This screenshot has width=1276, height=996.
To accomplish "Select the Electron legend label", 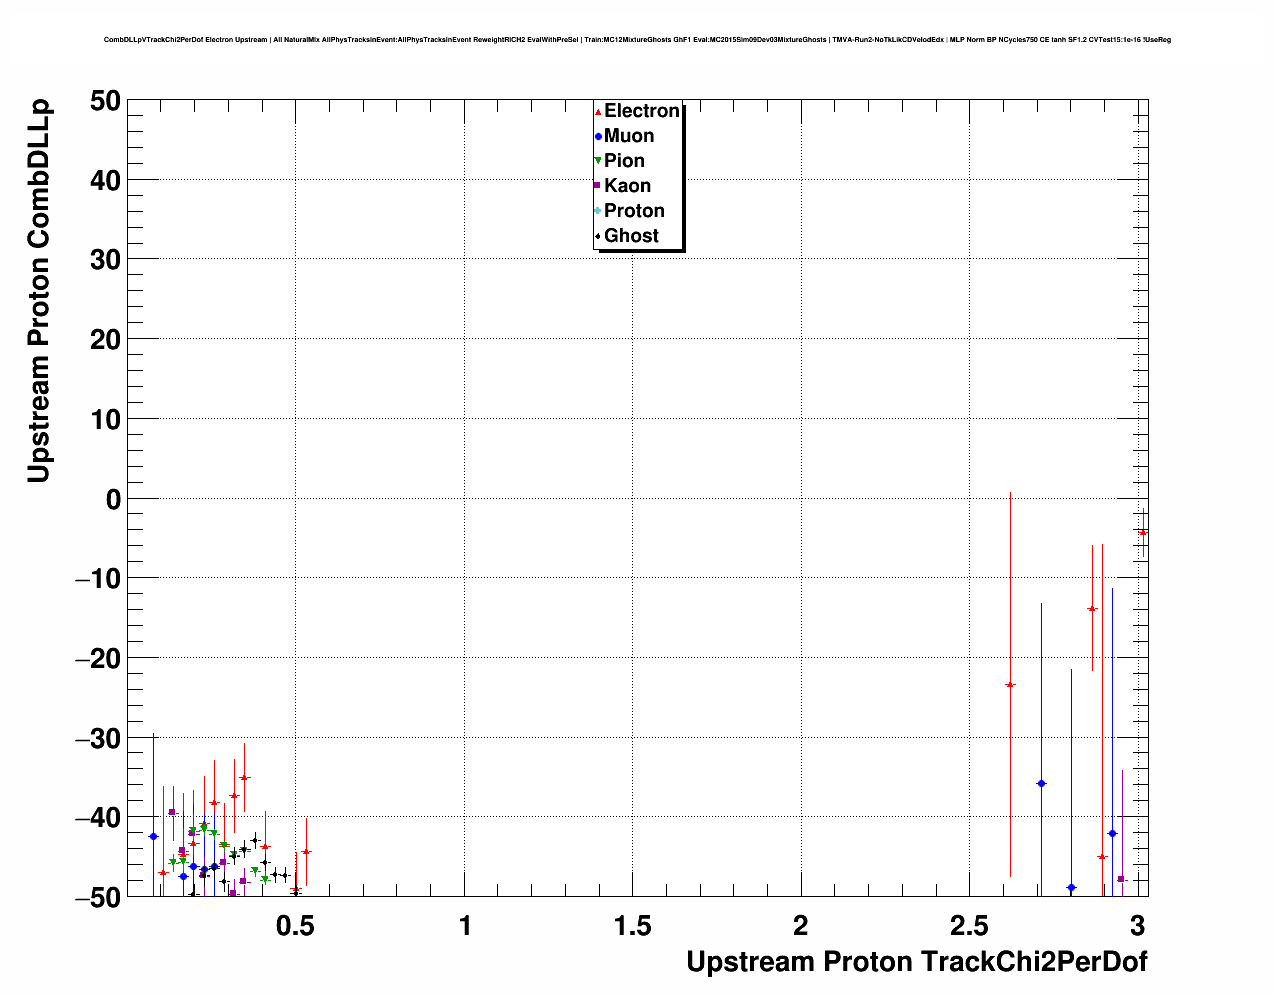I will 641,111.
